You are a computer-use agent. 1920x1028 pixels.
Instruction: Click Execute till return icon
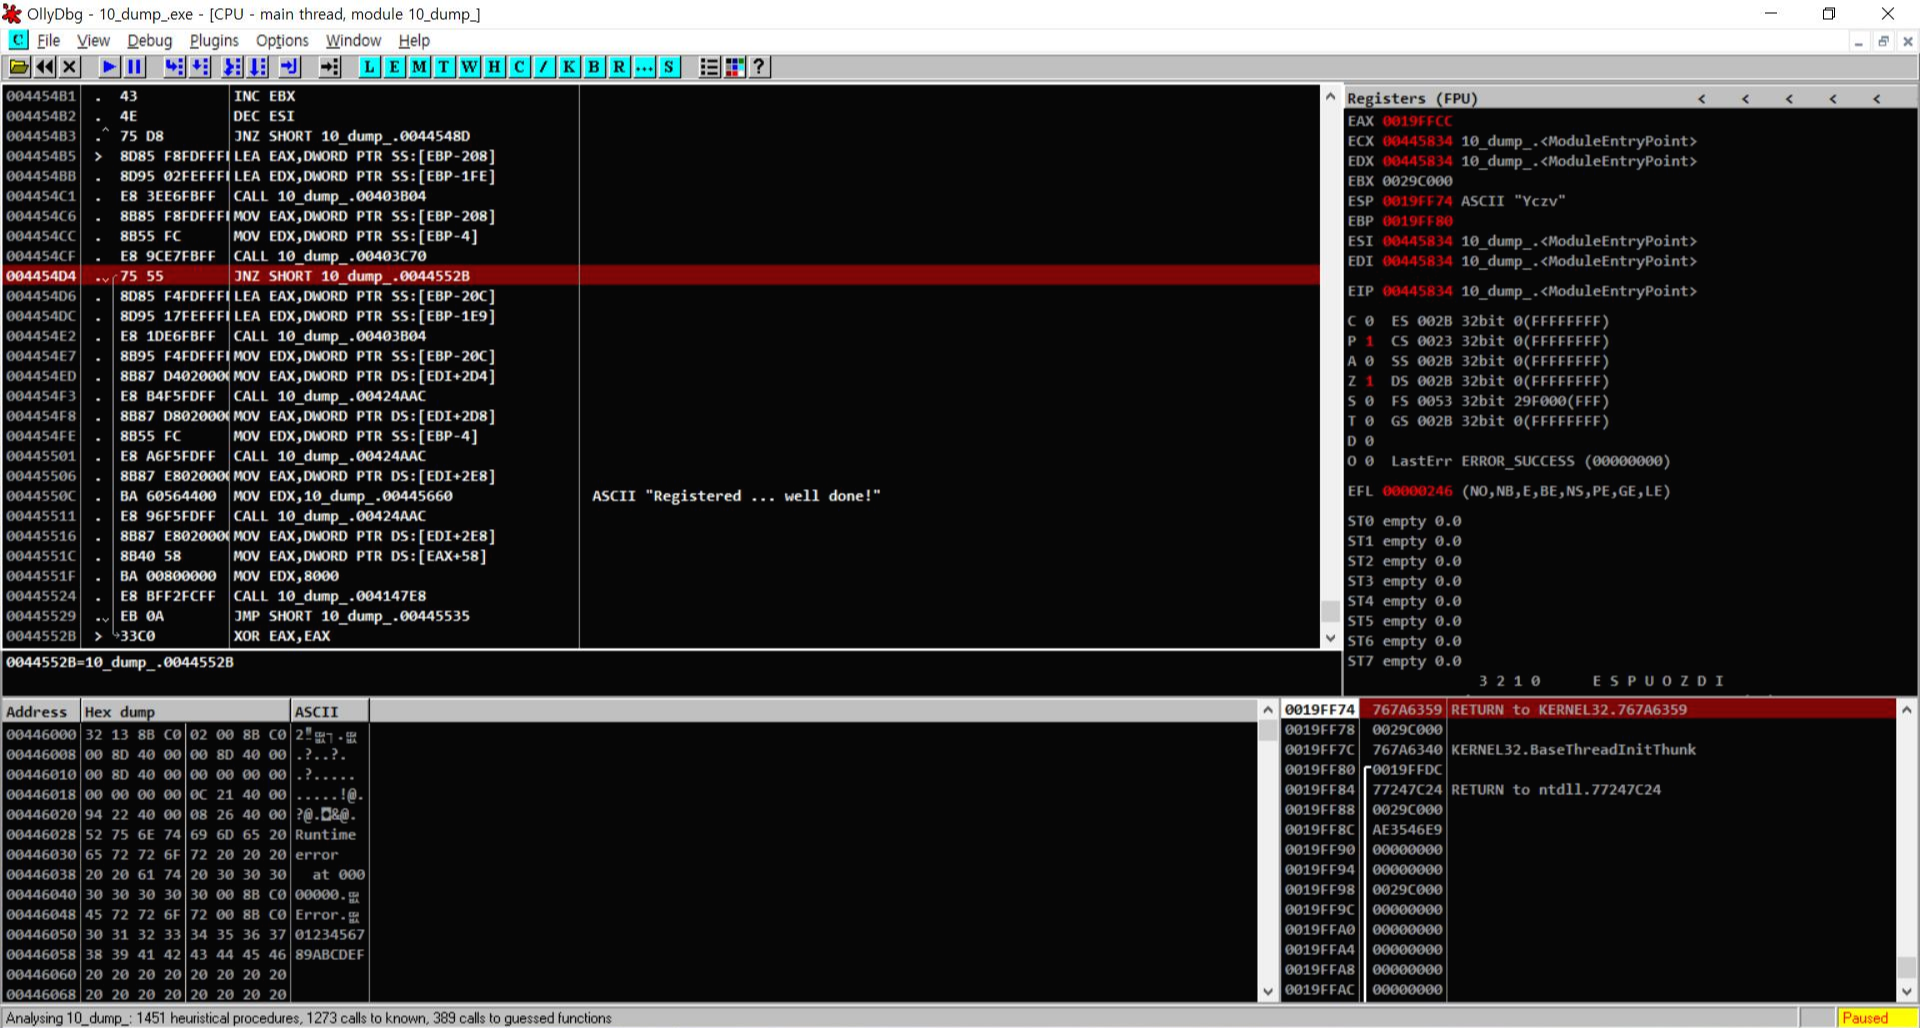(290, 67)
